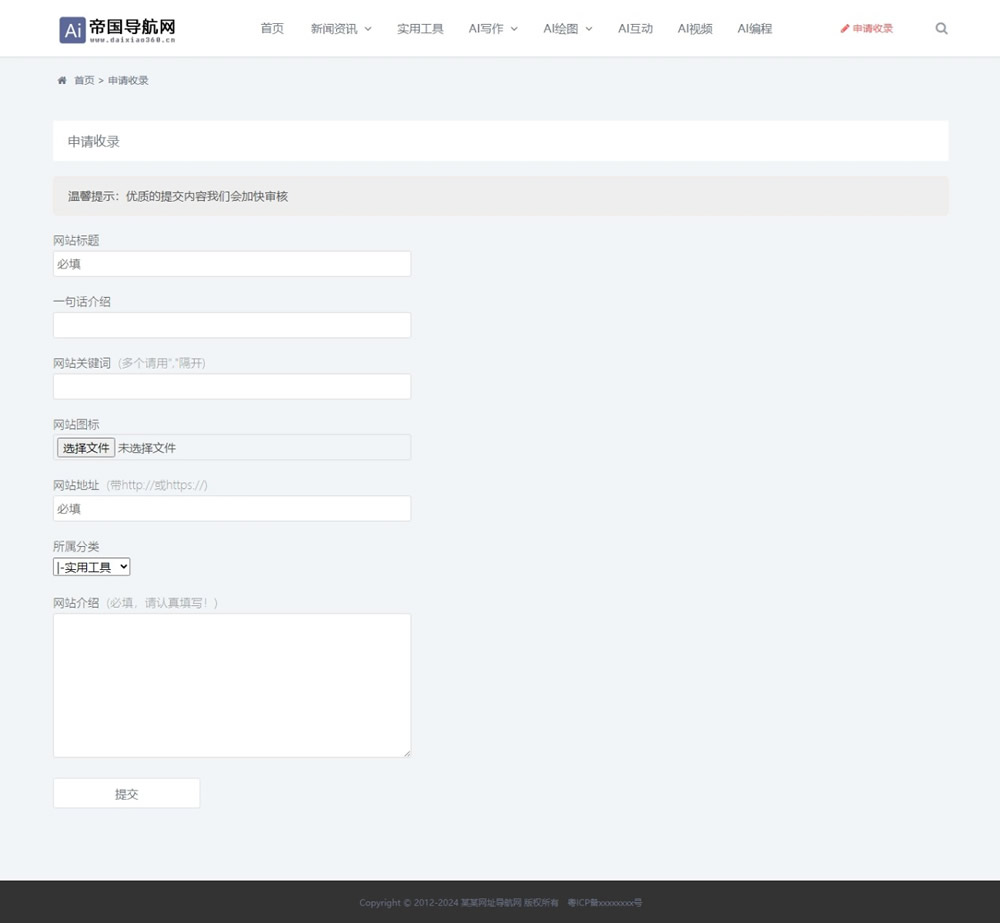
Task: Open the 实用工具 nav item
Action: [420, 29]
